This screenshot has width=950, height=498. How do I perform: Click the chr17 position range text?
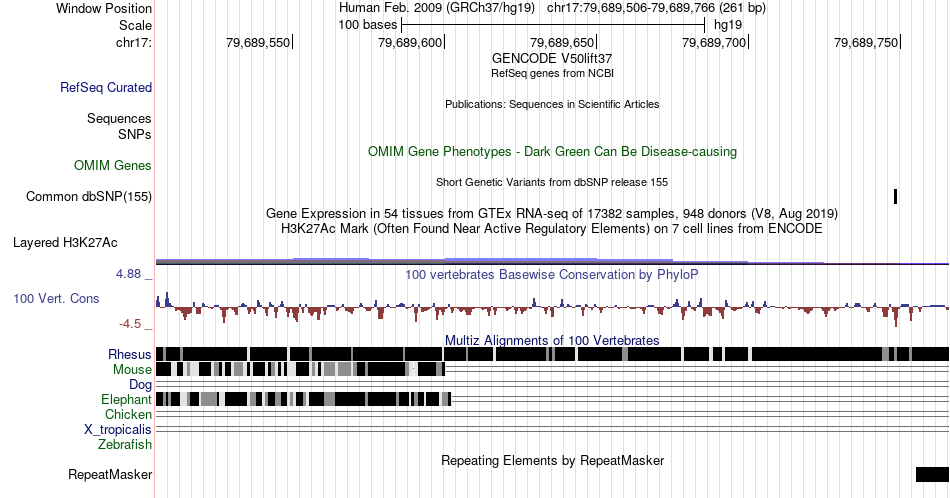coord(656,8)
